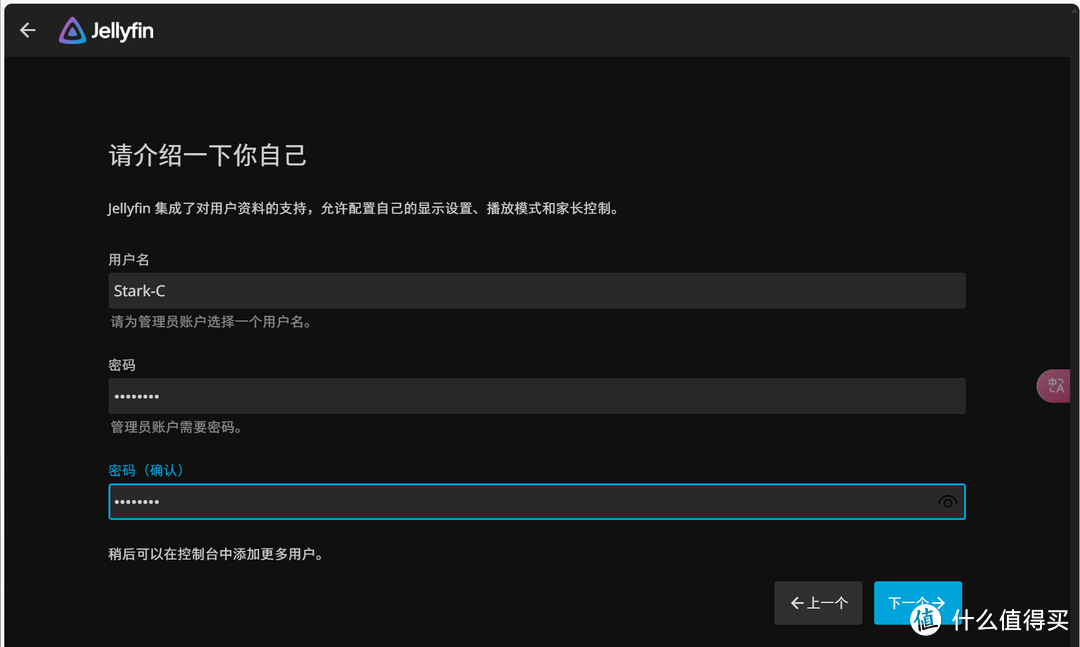The width and height of the screenshot is (1080, 647).
Task: Click the eye icon in the confirm password field
Action: click(x=947, y=501)
